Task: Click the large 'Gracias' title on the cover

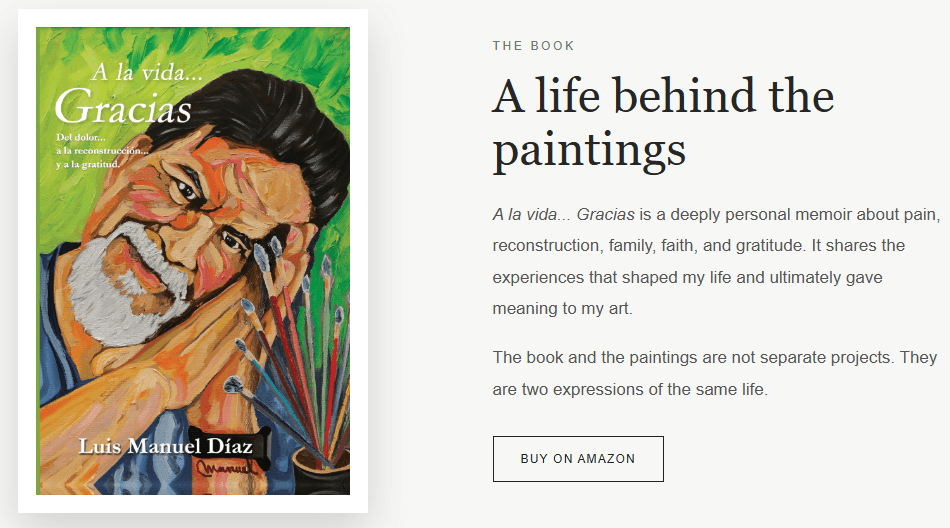Action: [124, 107]
